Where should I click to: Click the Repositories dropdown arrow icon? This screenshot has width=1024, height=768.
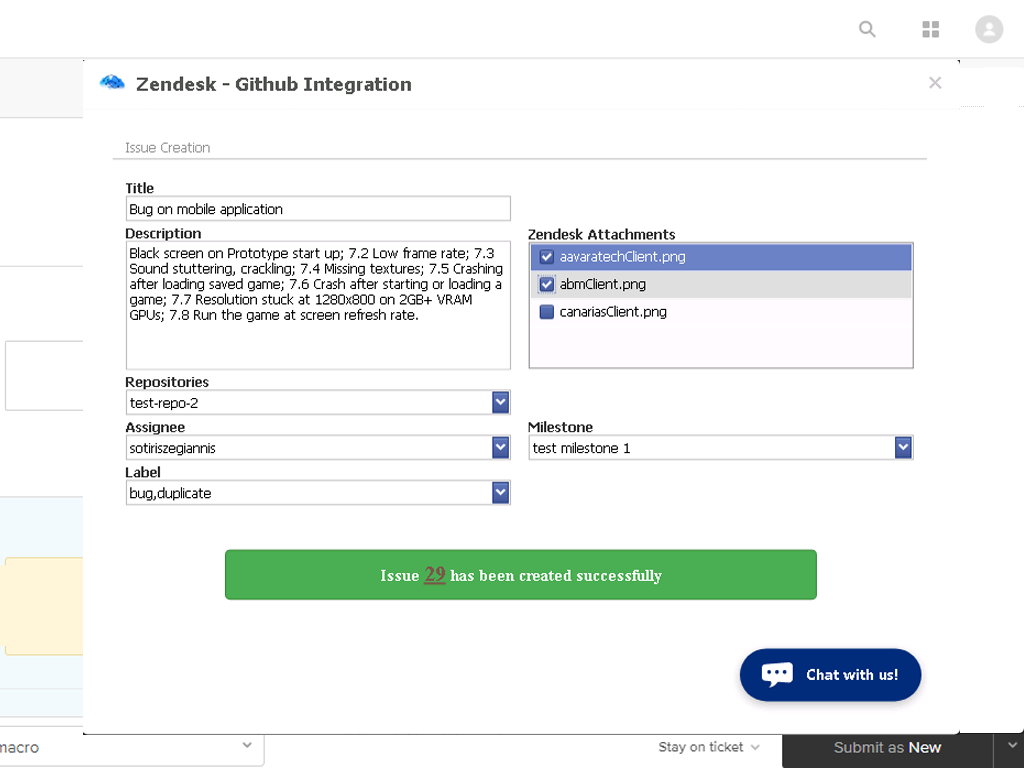(500, 402)
